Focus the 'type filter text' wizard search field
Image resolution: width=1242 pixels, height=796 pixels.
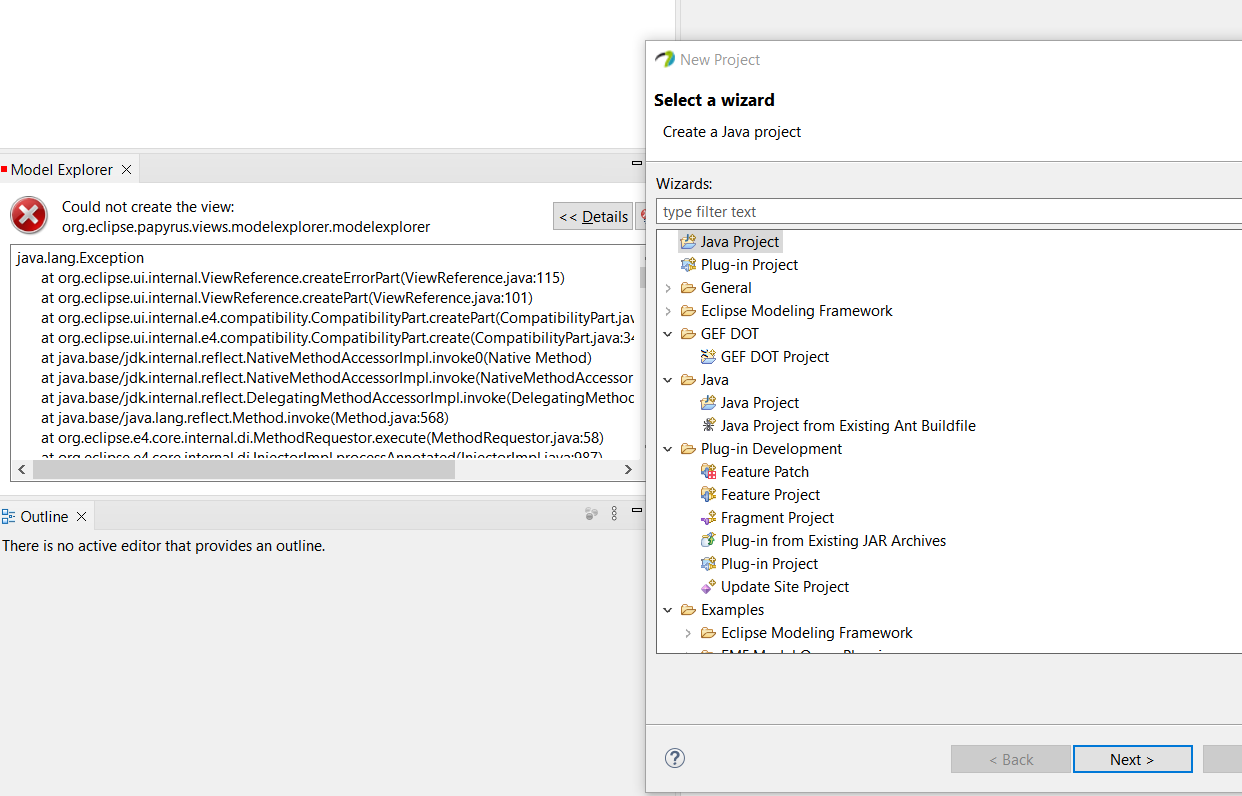(949, 212)
